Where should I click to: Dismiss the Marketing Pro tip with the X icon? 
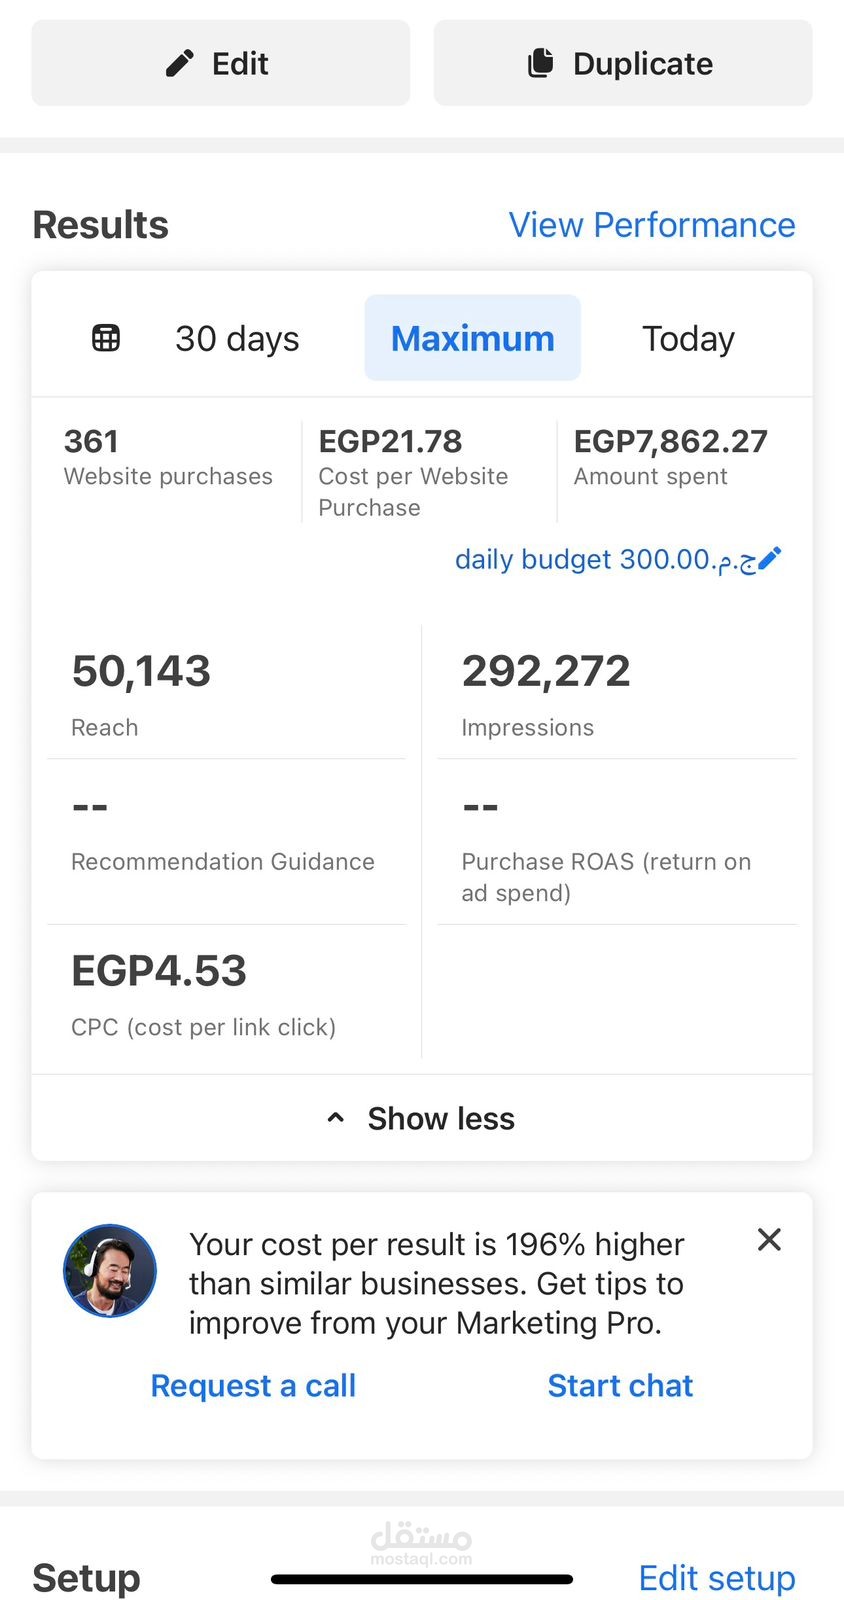tap(769, 1240)
